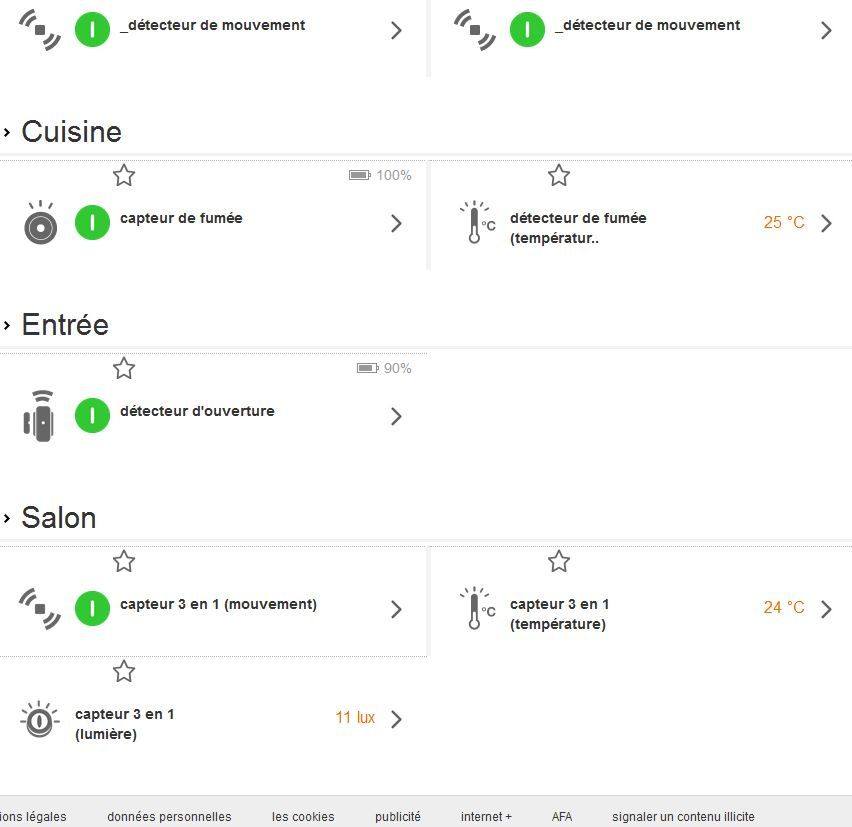Open the données personnelles footer link
The width and height of the screenshot is (852, 827).
click(169, 817)
